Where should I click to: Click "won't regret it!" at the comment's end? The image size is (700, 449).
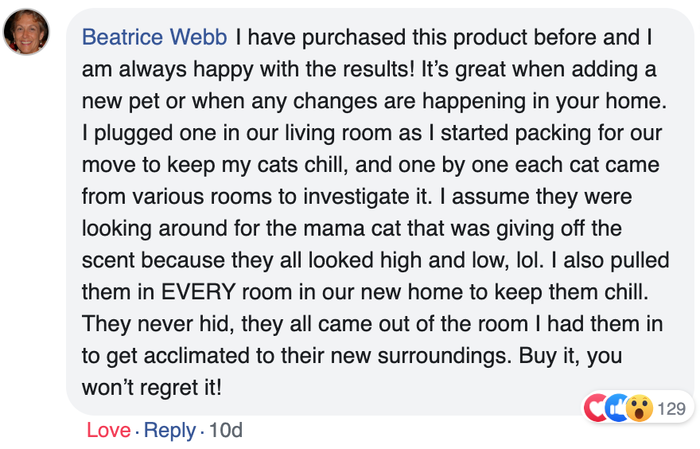[154, 386]
